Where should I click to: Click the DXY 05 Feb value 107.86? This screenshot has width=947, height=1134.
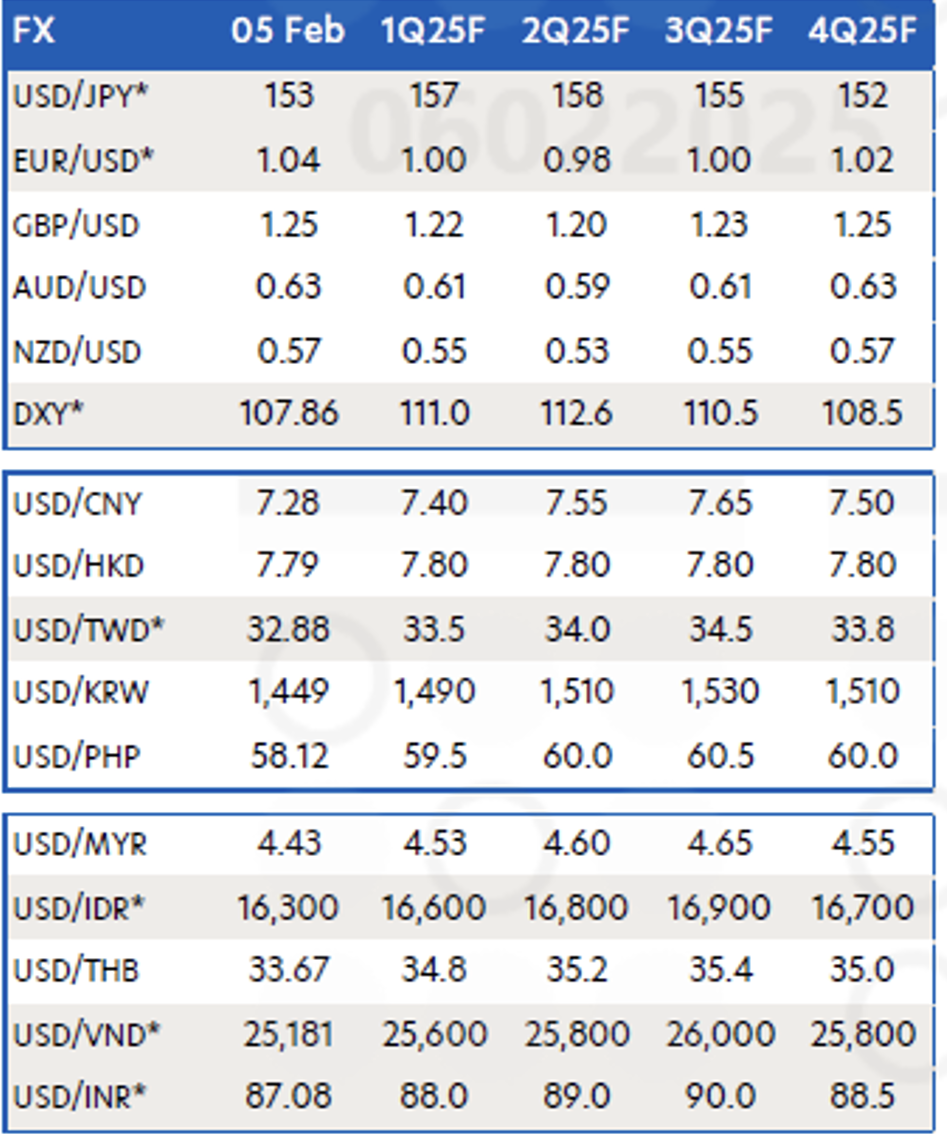[x=289, y=414]
